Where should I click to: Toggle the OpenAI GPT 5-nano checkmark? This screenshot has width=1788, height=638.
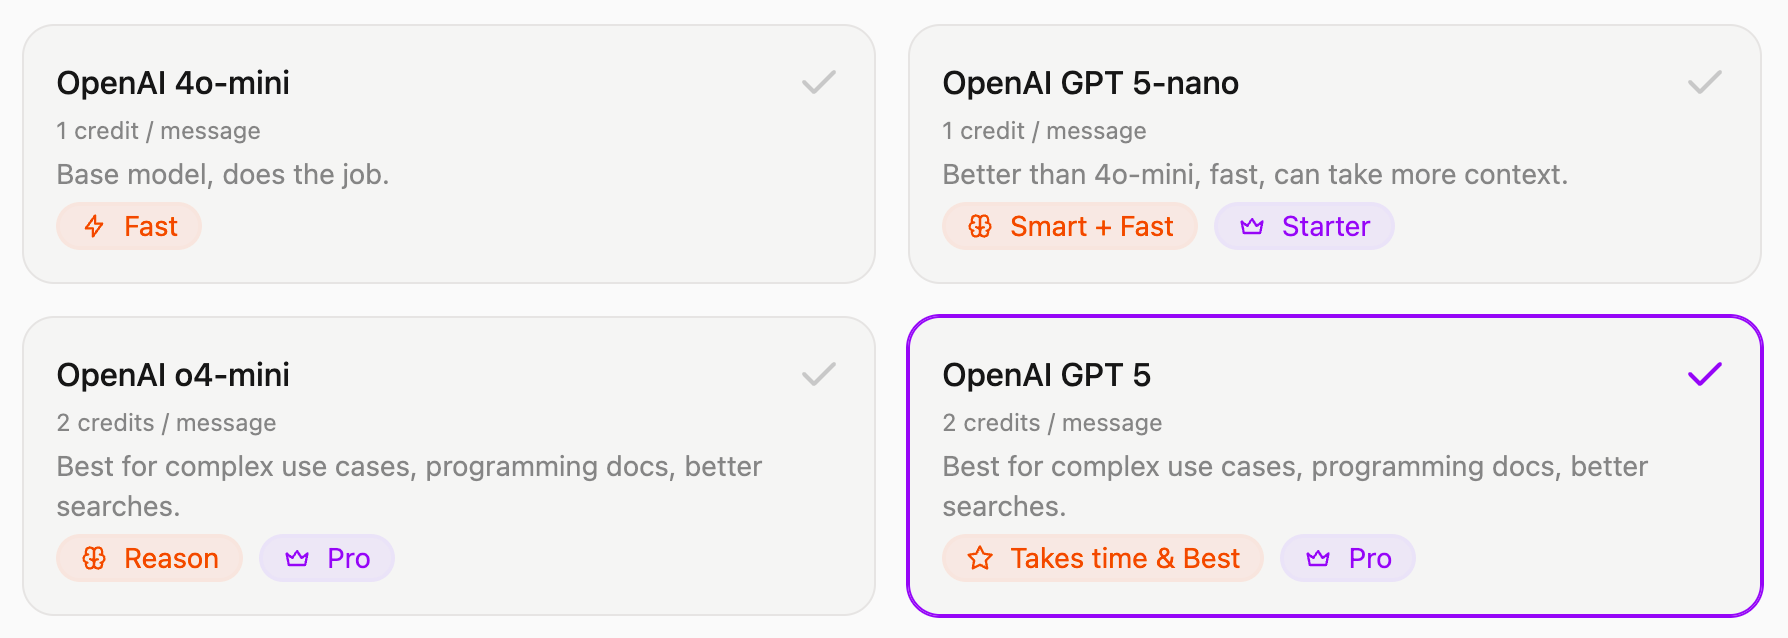click(1704, 82)
